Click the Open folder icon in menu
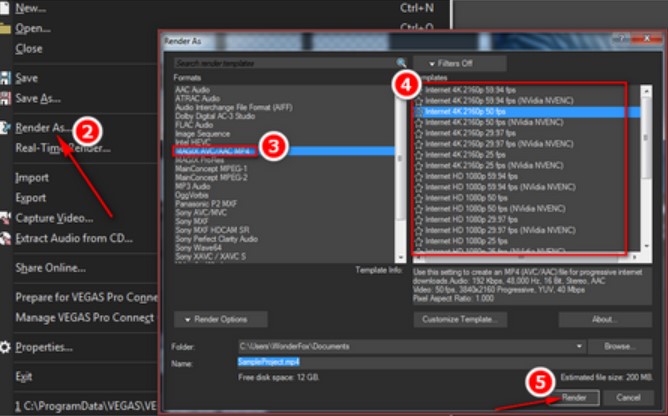668x416 pixels. pyautogui.click(x=6, y=28)
